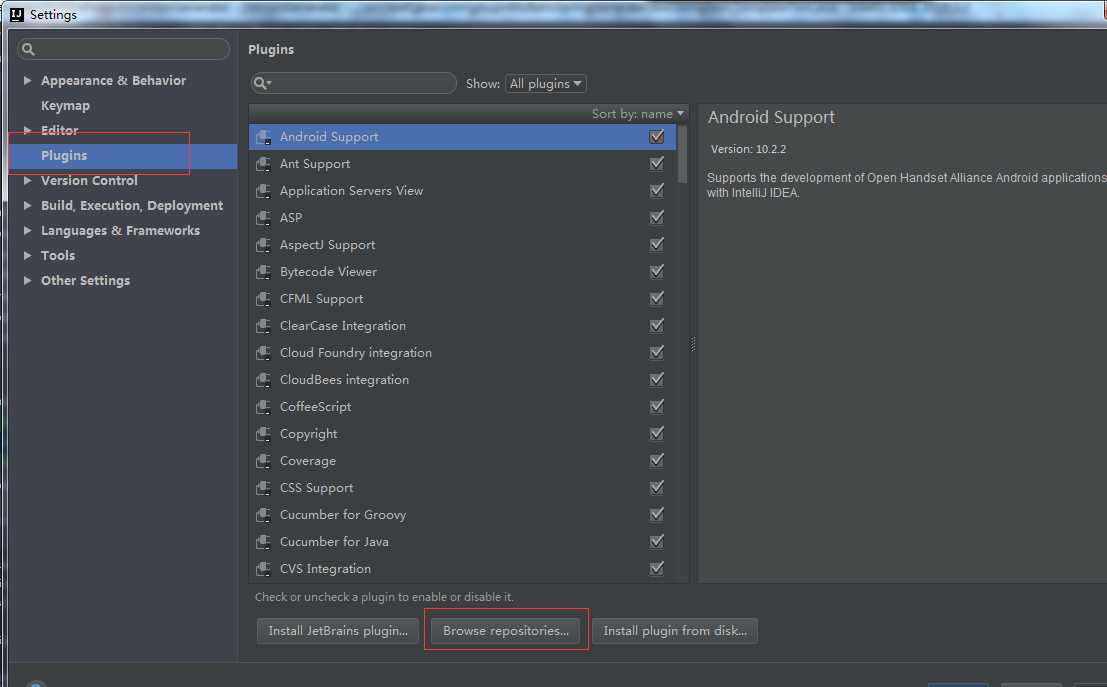The width and height of the screenshot is (1107, 687).
Task: Select the Appearance & Behavior tree label
Action: pyautogui.click(x=114, y=80)
